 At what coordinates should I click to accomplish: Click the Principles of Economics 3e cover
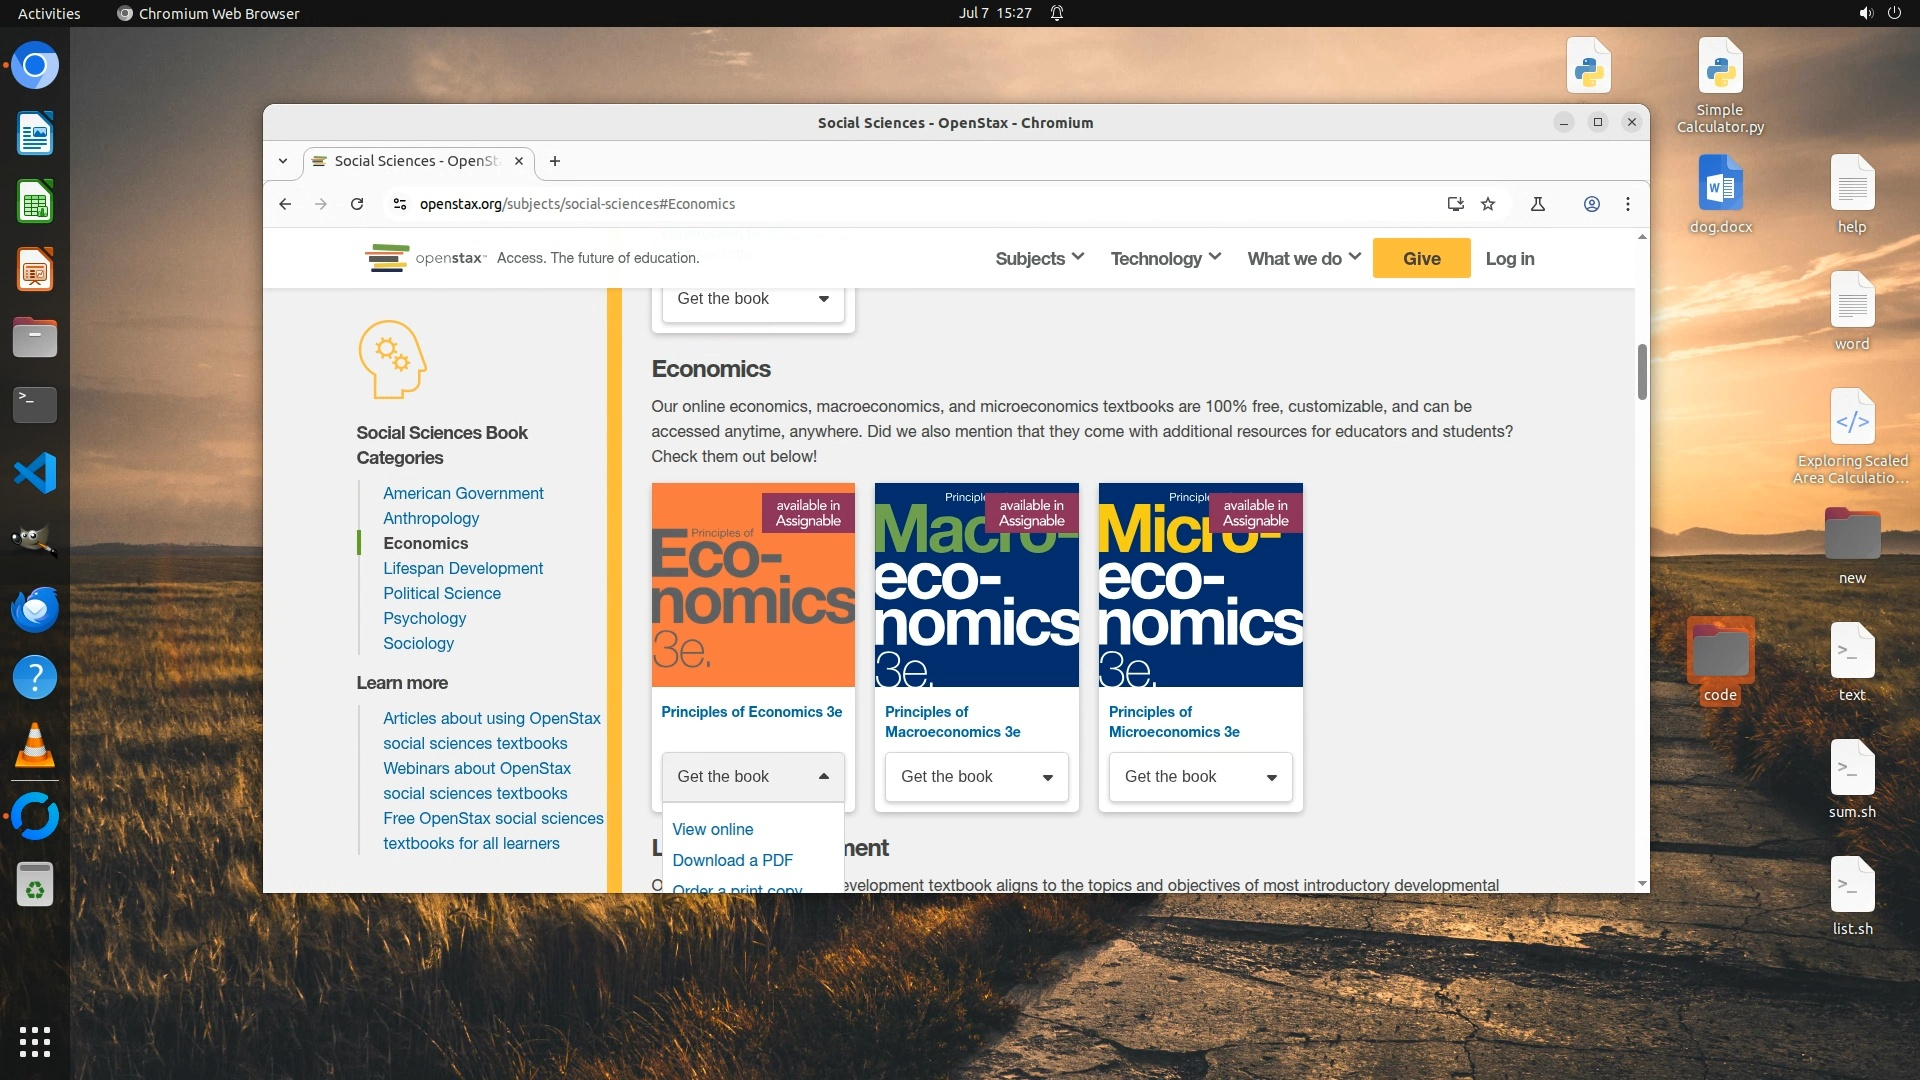[x=753, y=585]
